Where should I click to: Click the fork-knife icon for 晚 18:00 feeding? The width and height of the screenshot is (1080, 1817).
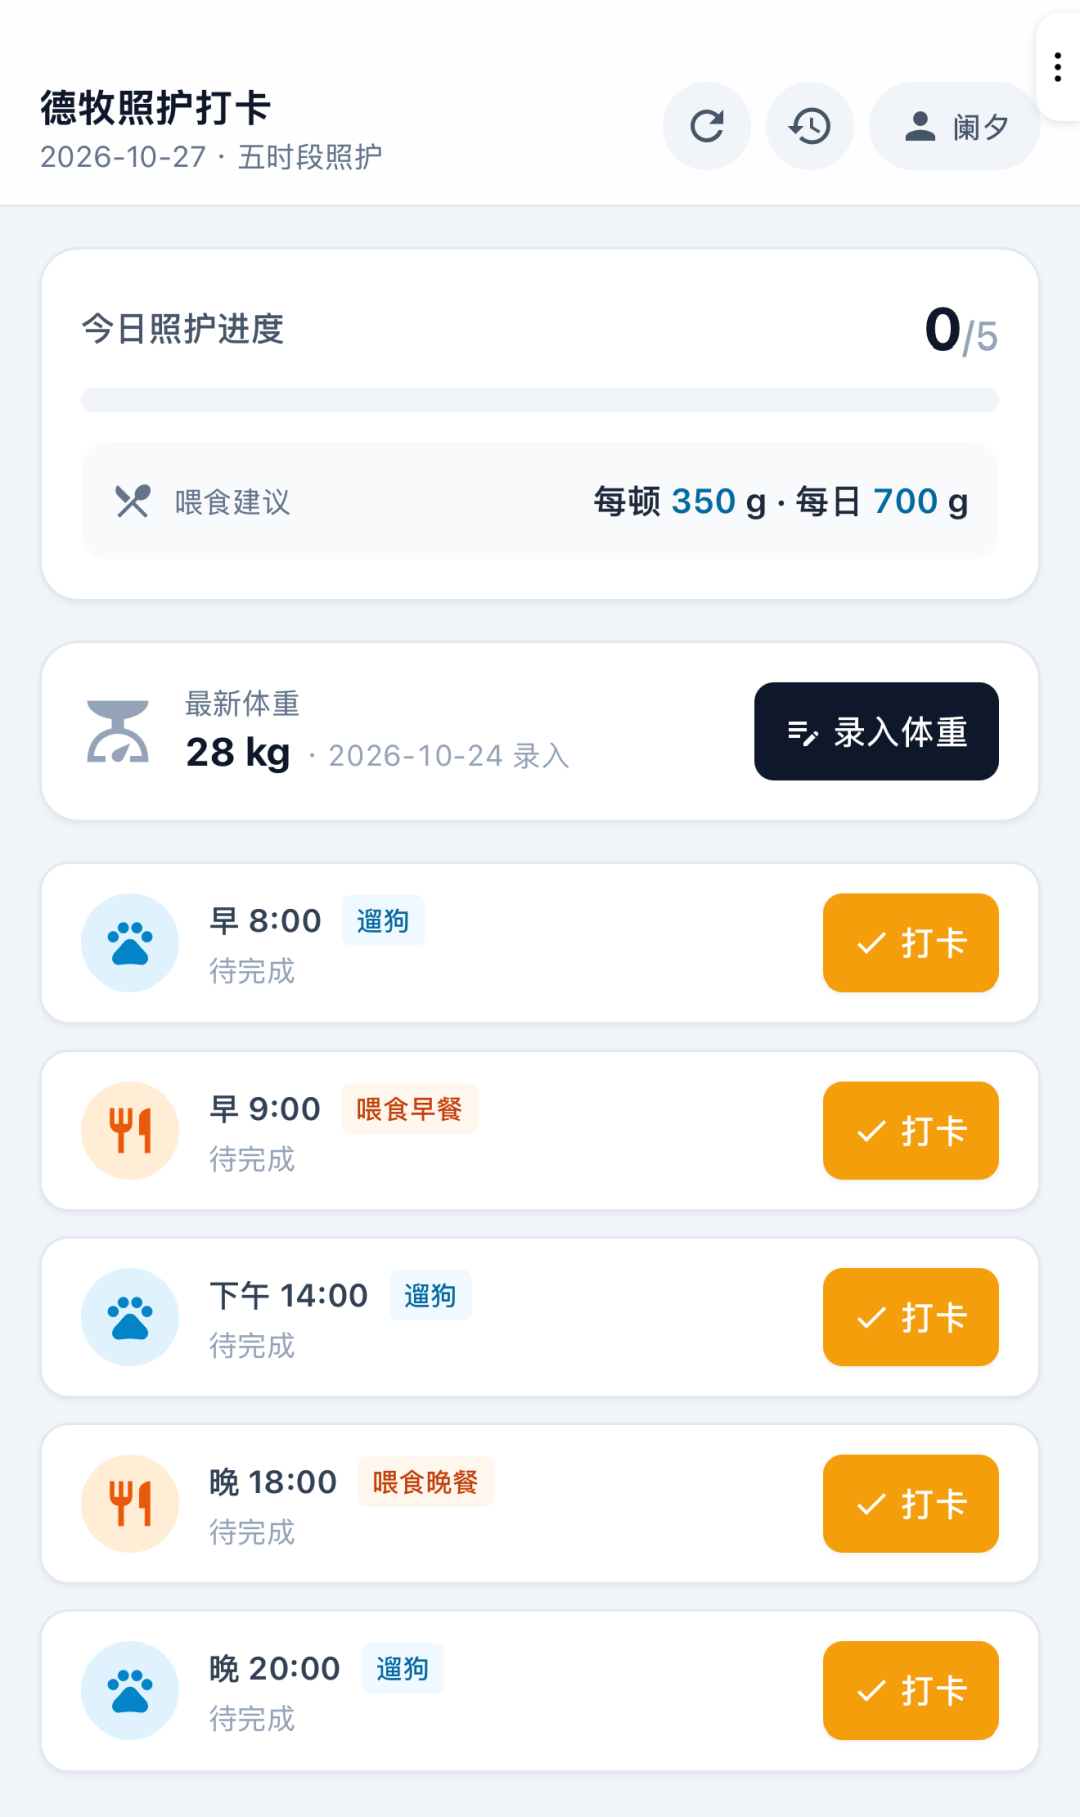click(x=130, y=1504)
